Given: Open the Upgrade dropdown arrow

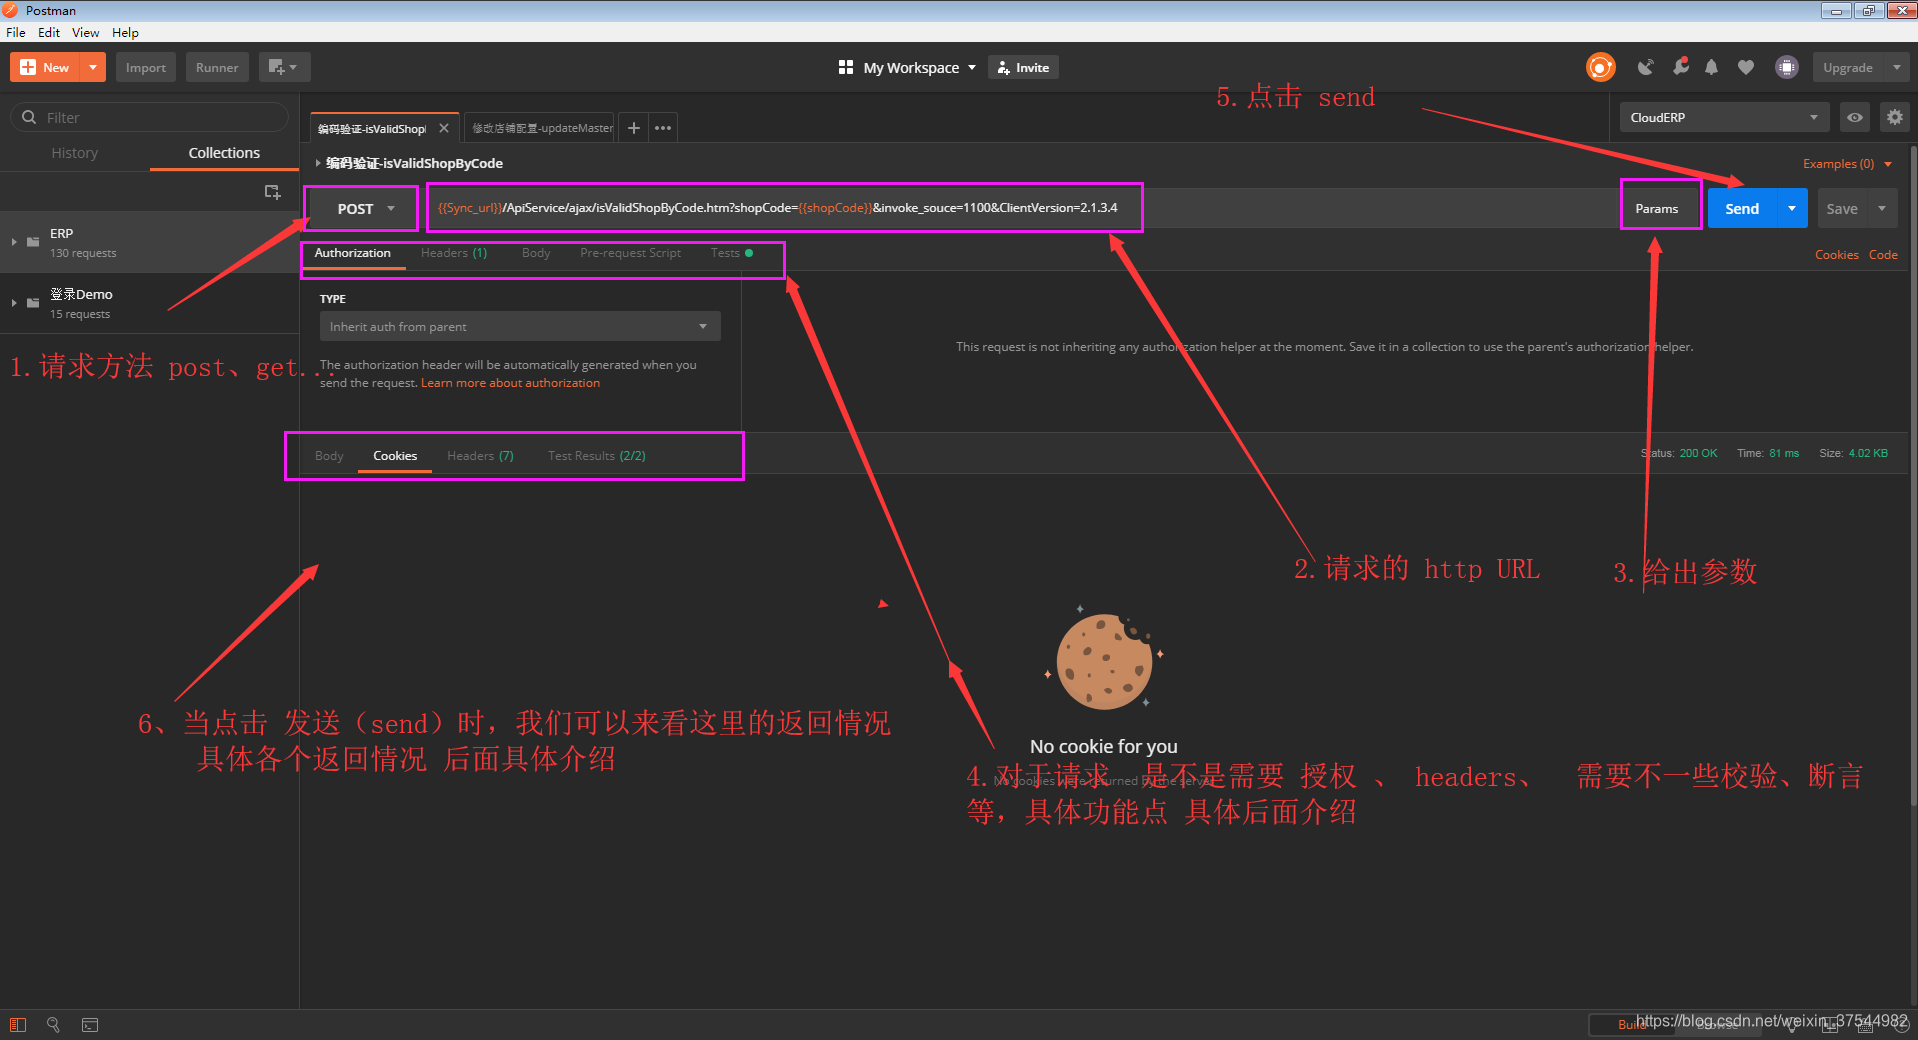Looking at the screenshot, I should [1896, 67].
